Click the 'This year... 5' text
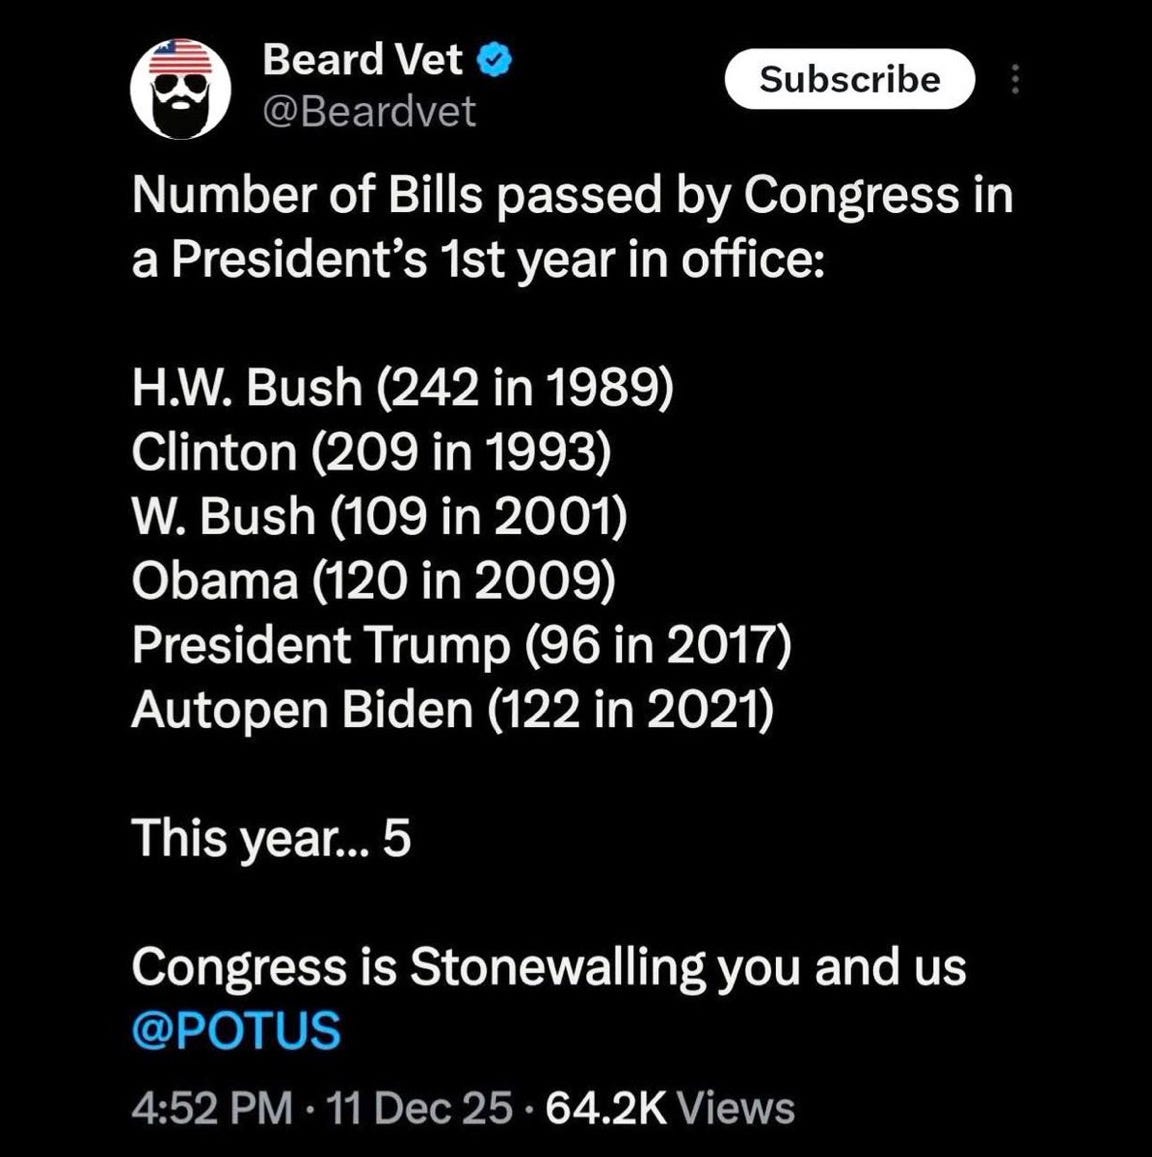 click(271, 839)
